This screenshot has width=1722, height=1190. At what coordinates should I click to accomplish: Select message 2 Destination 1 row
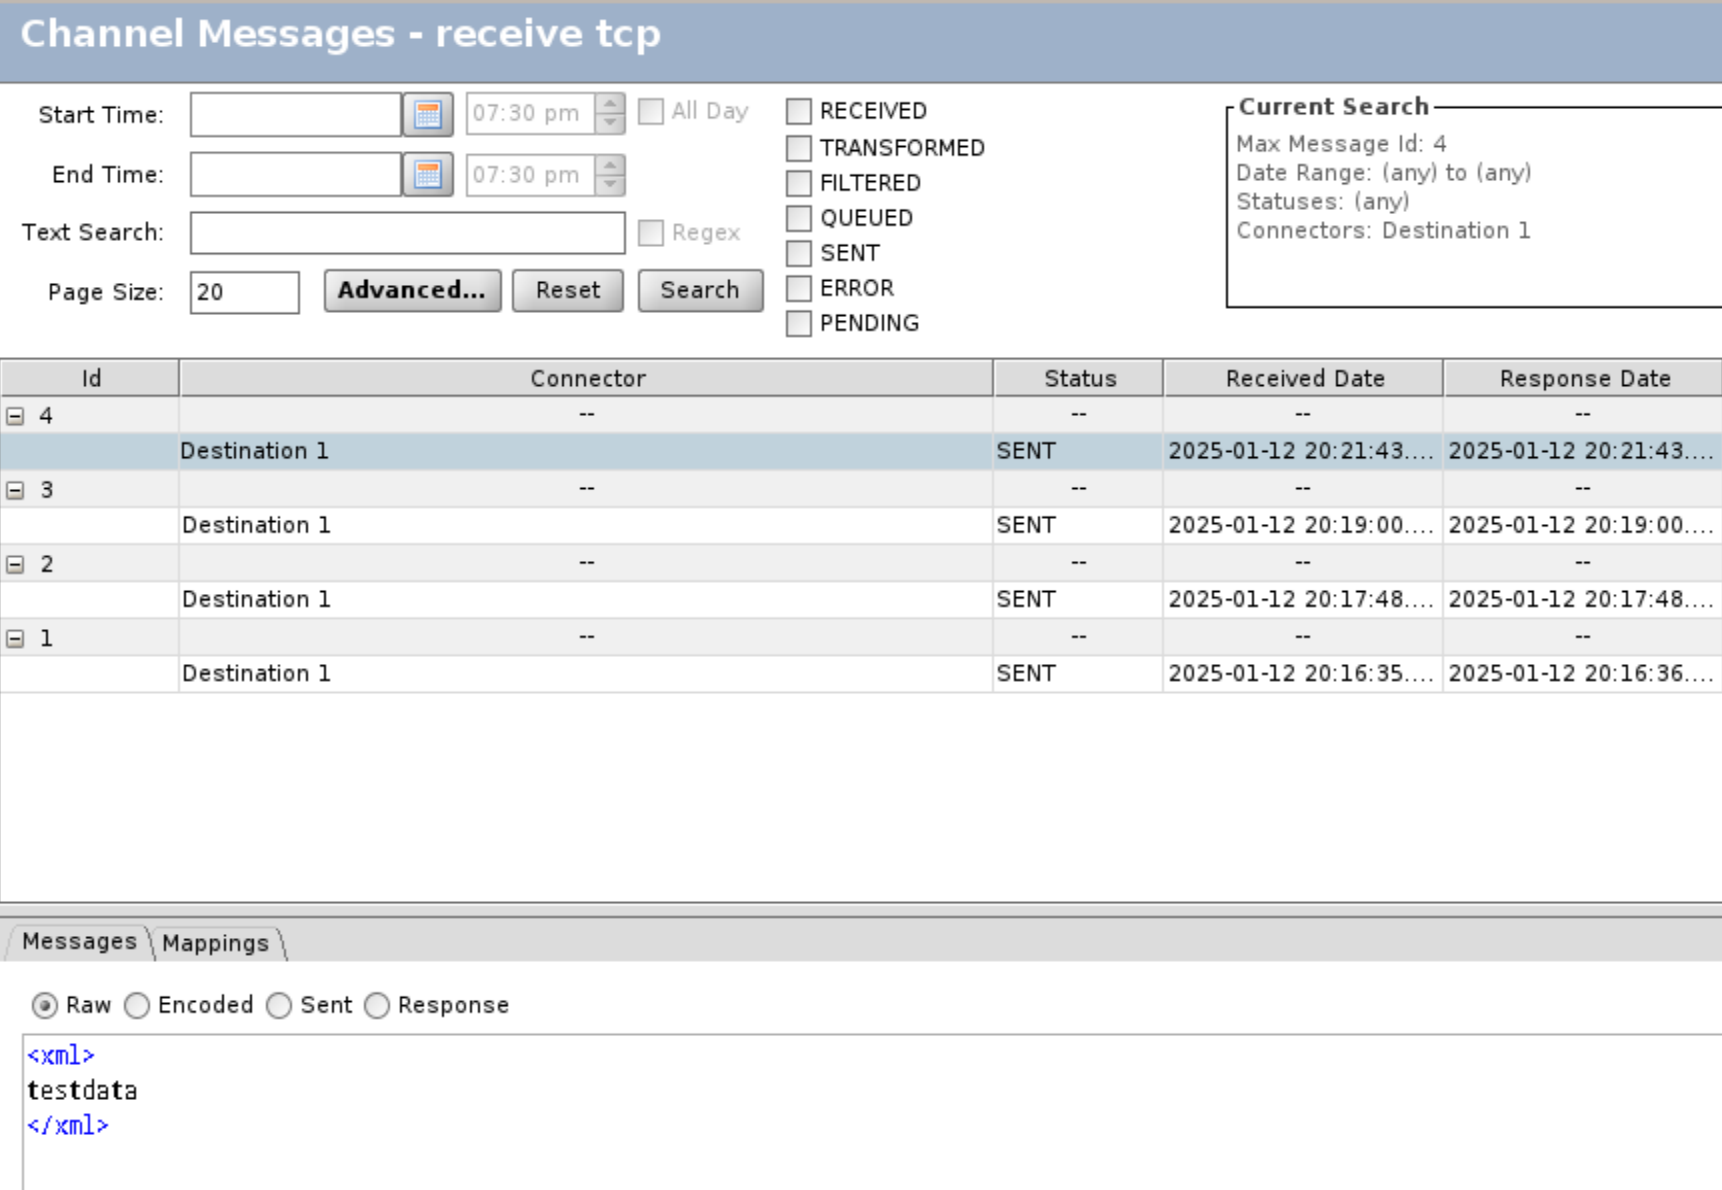point(585,599)
